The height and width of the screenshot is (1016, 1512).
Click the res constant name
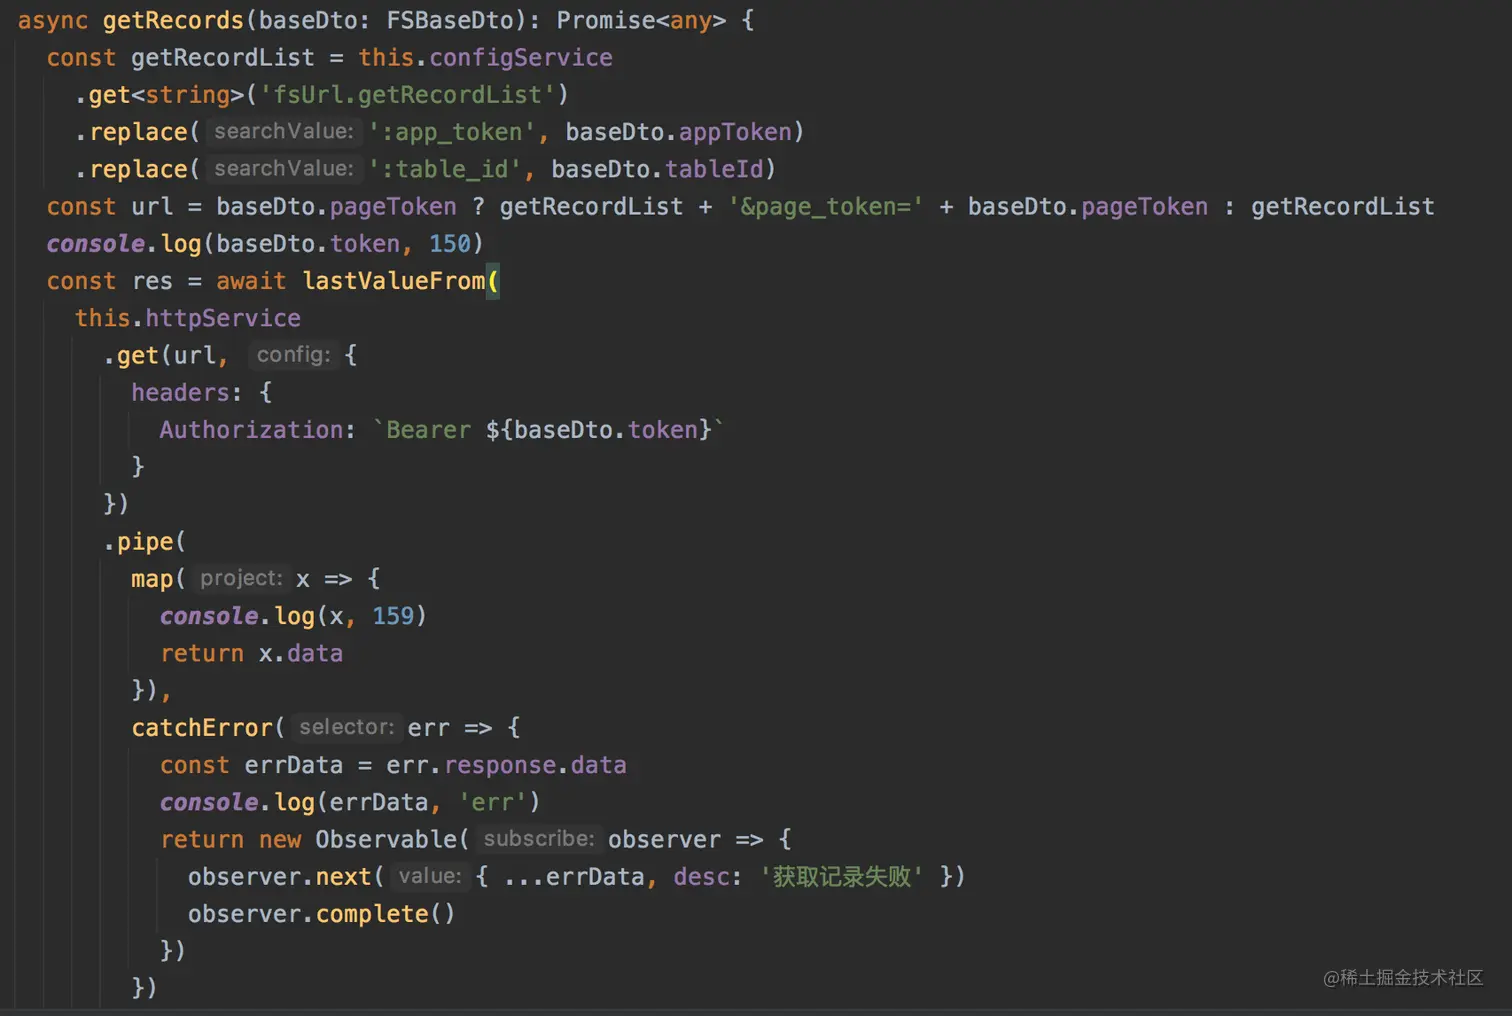[152, 281]
